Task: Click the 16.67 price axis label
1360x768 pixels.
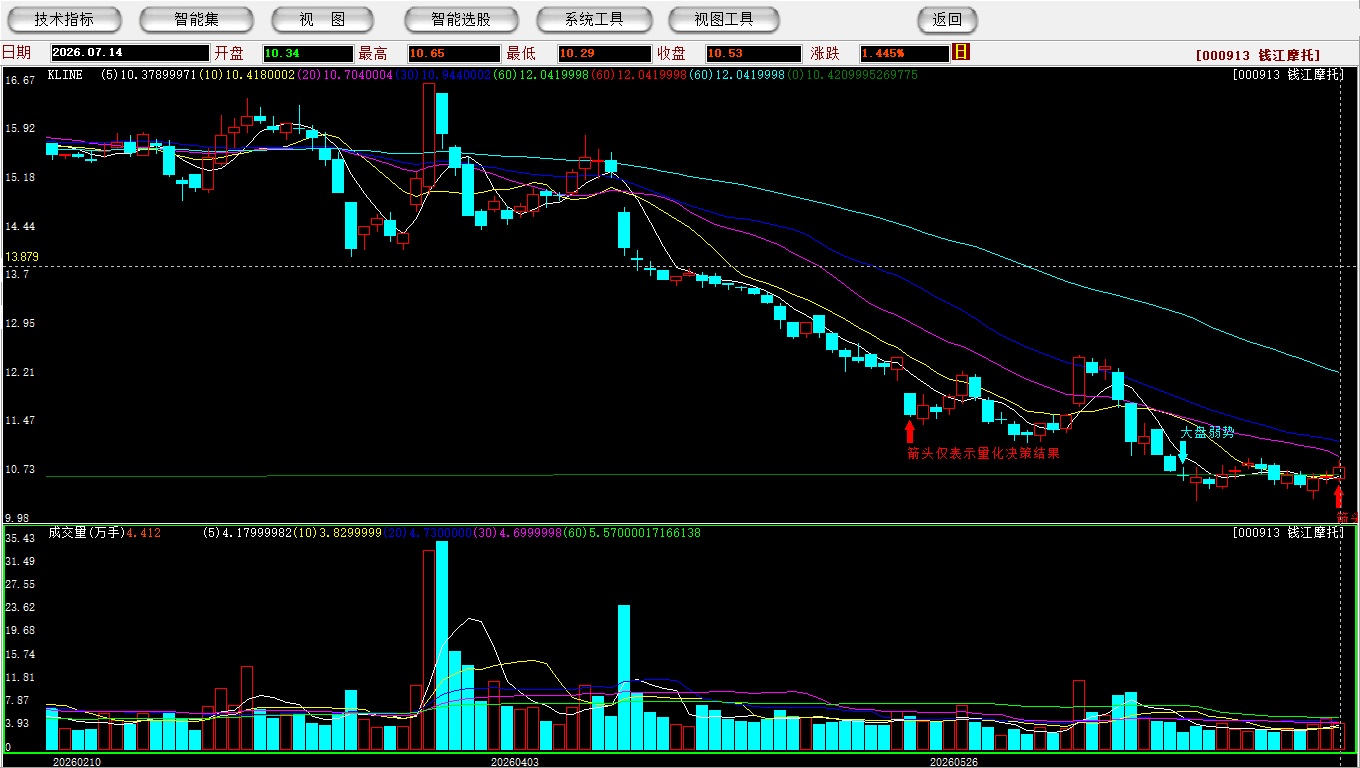Action: 20,80
